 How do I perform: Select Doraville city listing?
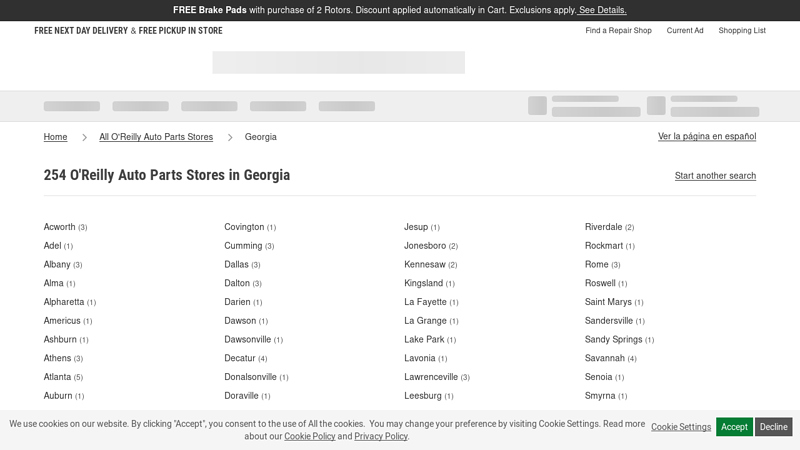coord(247,396)
